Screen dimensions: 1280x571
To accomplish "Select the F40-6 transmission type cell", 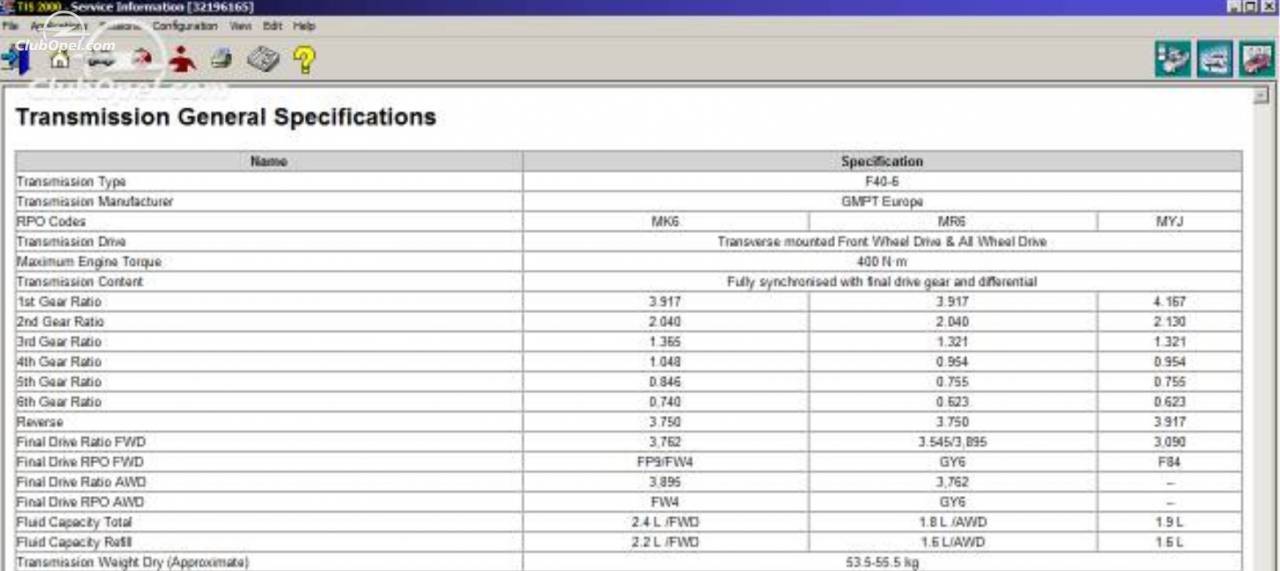I will coord(882,182).
